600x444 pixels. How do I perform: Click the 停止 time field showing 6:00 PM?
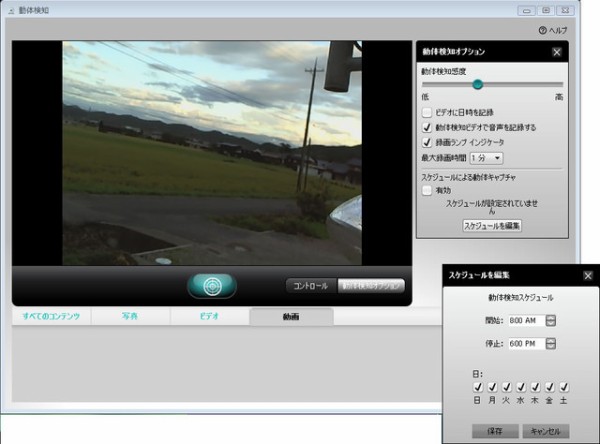pos(527,343)
